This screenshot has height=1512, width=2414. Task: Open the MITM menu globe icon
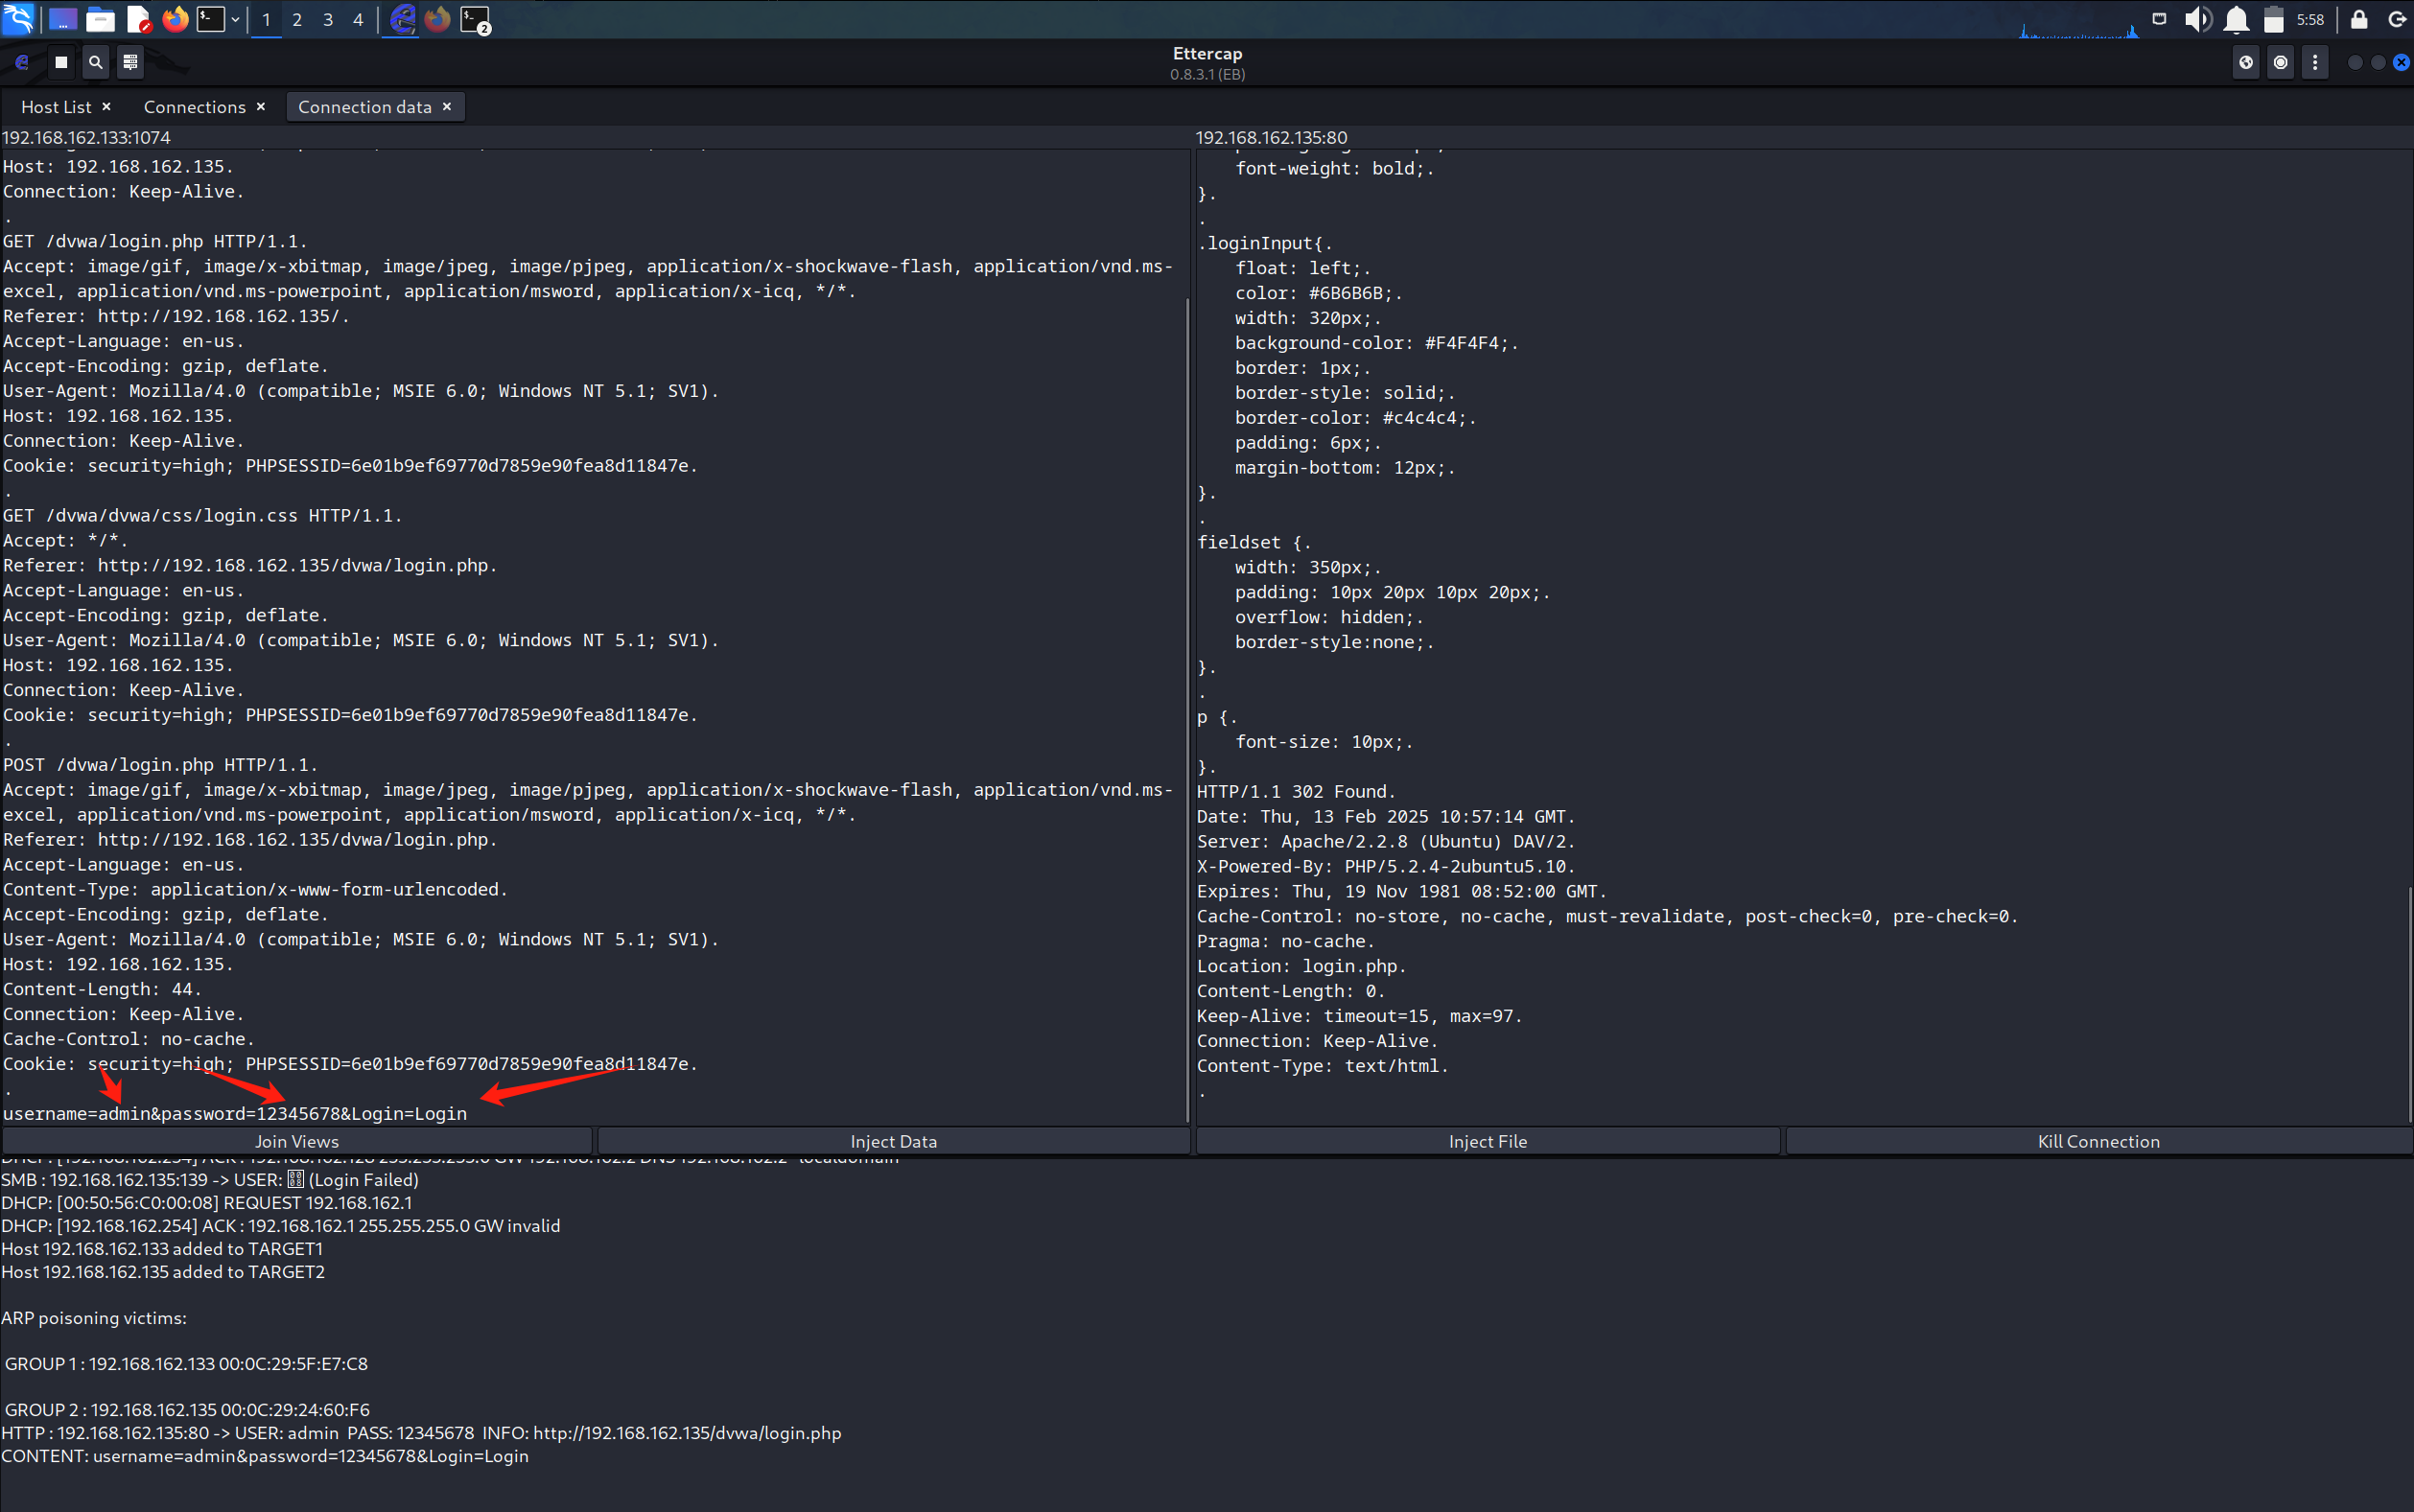(2246, 62)
